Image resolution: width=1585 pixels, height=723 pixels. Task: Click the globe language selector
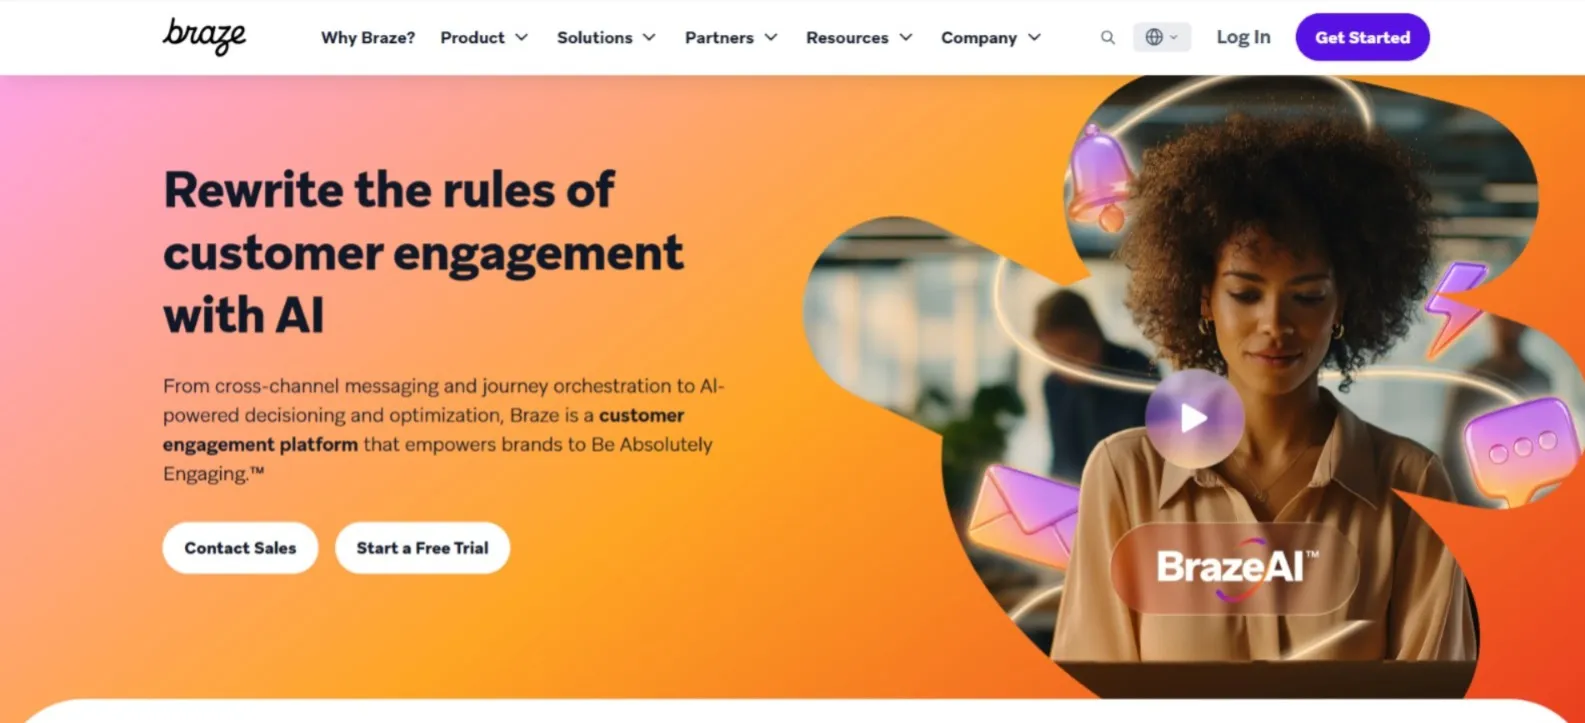[1161, 37]
